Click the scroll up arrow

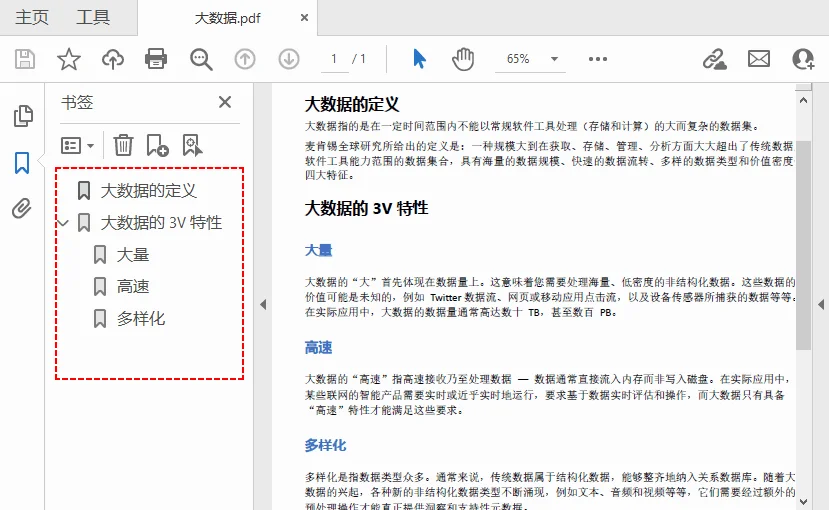pyautogui.click(x=803, y=100)
